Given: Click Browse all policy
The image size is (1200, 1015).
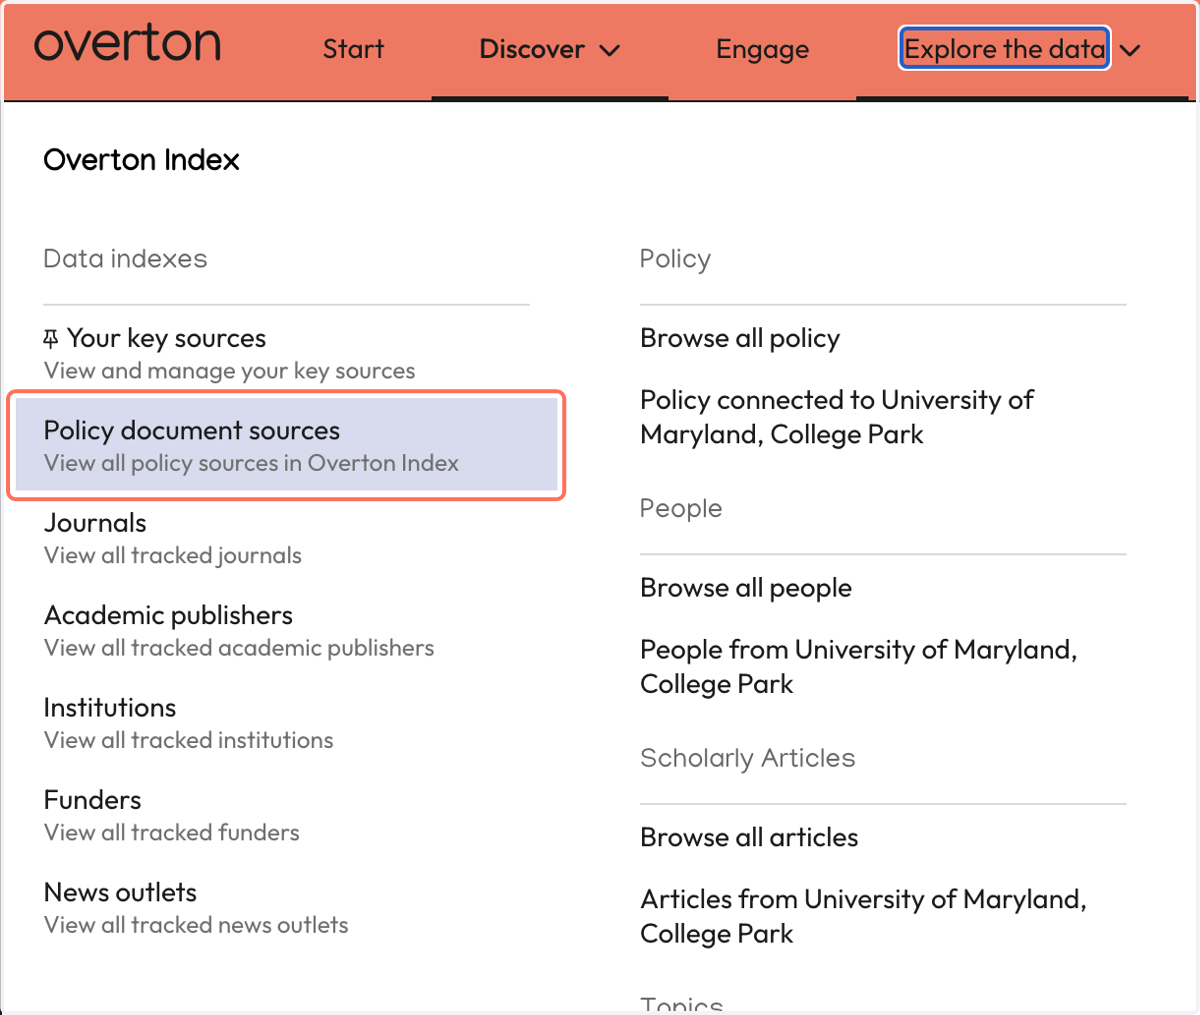Looking at the screenshot, I should tap(740, 339).
